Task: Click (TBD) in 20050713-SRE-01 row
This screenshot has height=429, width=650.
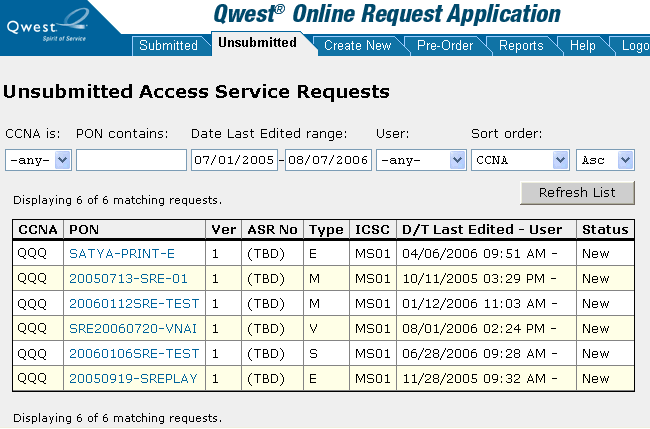Action: 266,279
